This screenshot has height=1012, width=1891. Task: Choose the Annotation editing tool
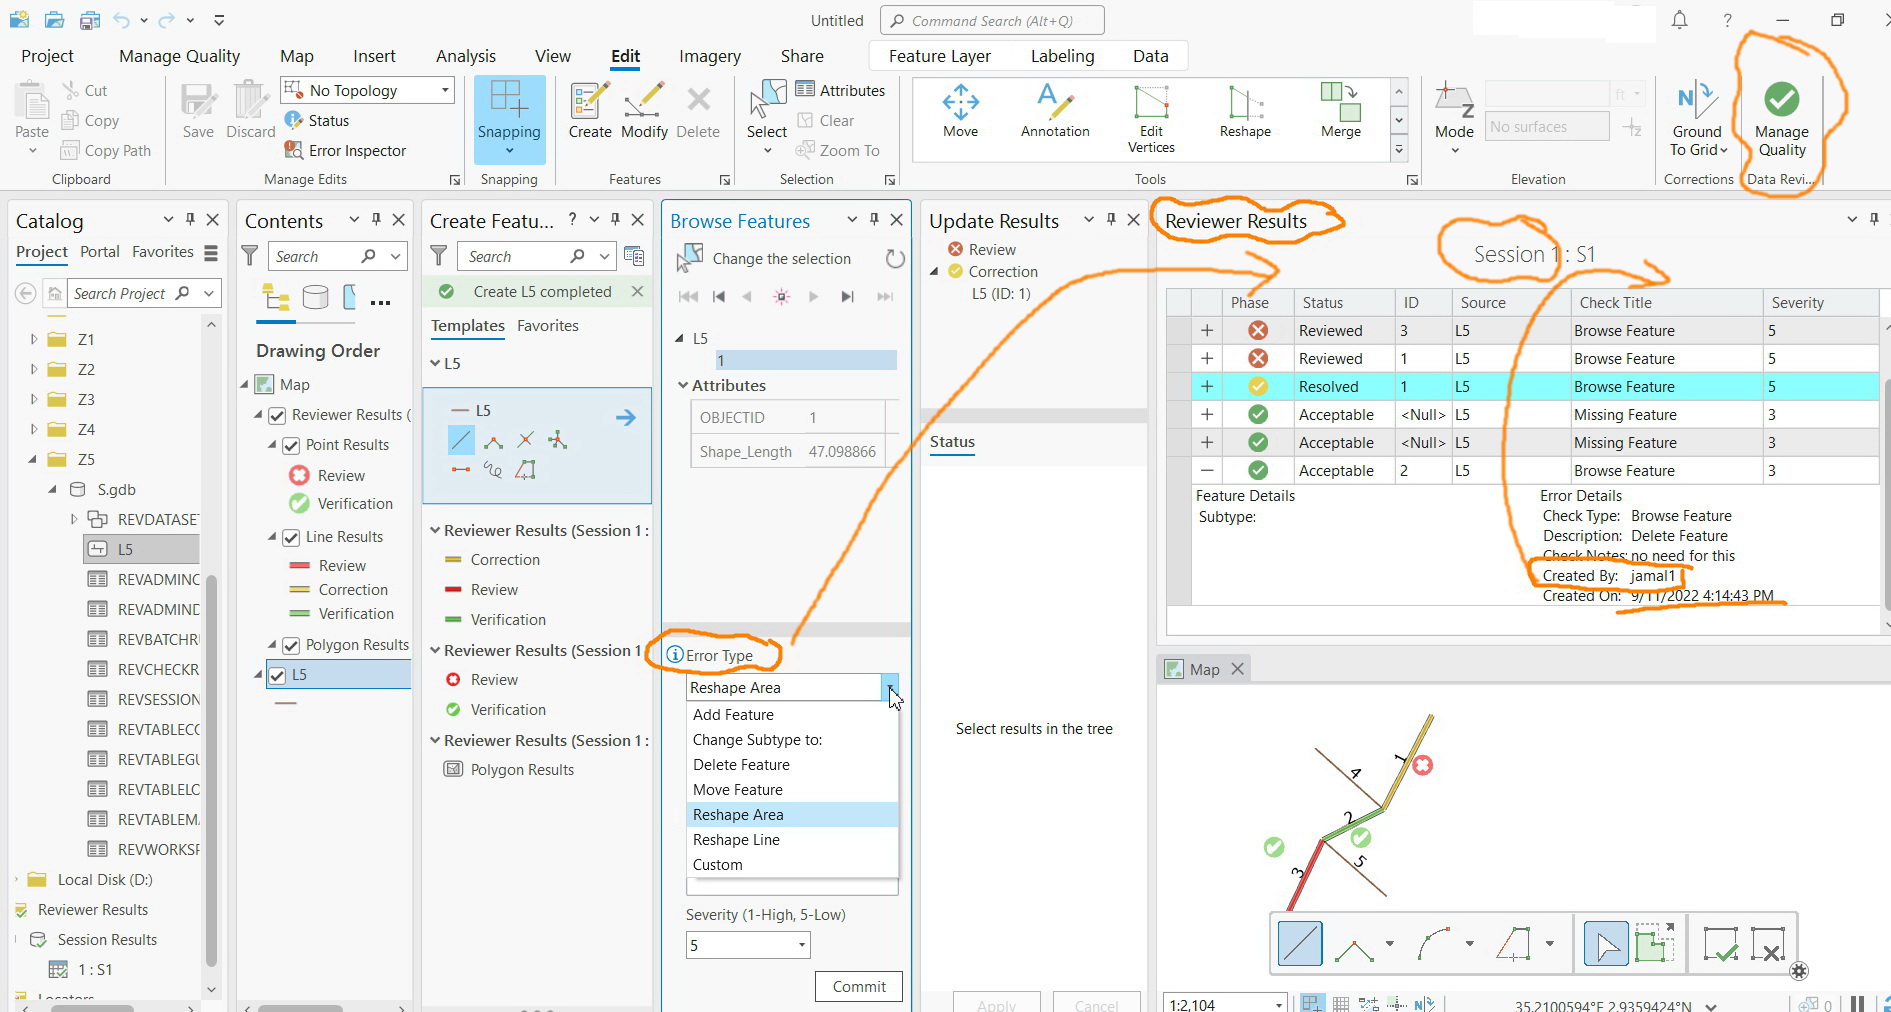pyautogui.click(x=1055, y=111)
